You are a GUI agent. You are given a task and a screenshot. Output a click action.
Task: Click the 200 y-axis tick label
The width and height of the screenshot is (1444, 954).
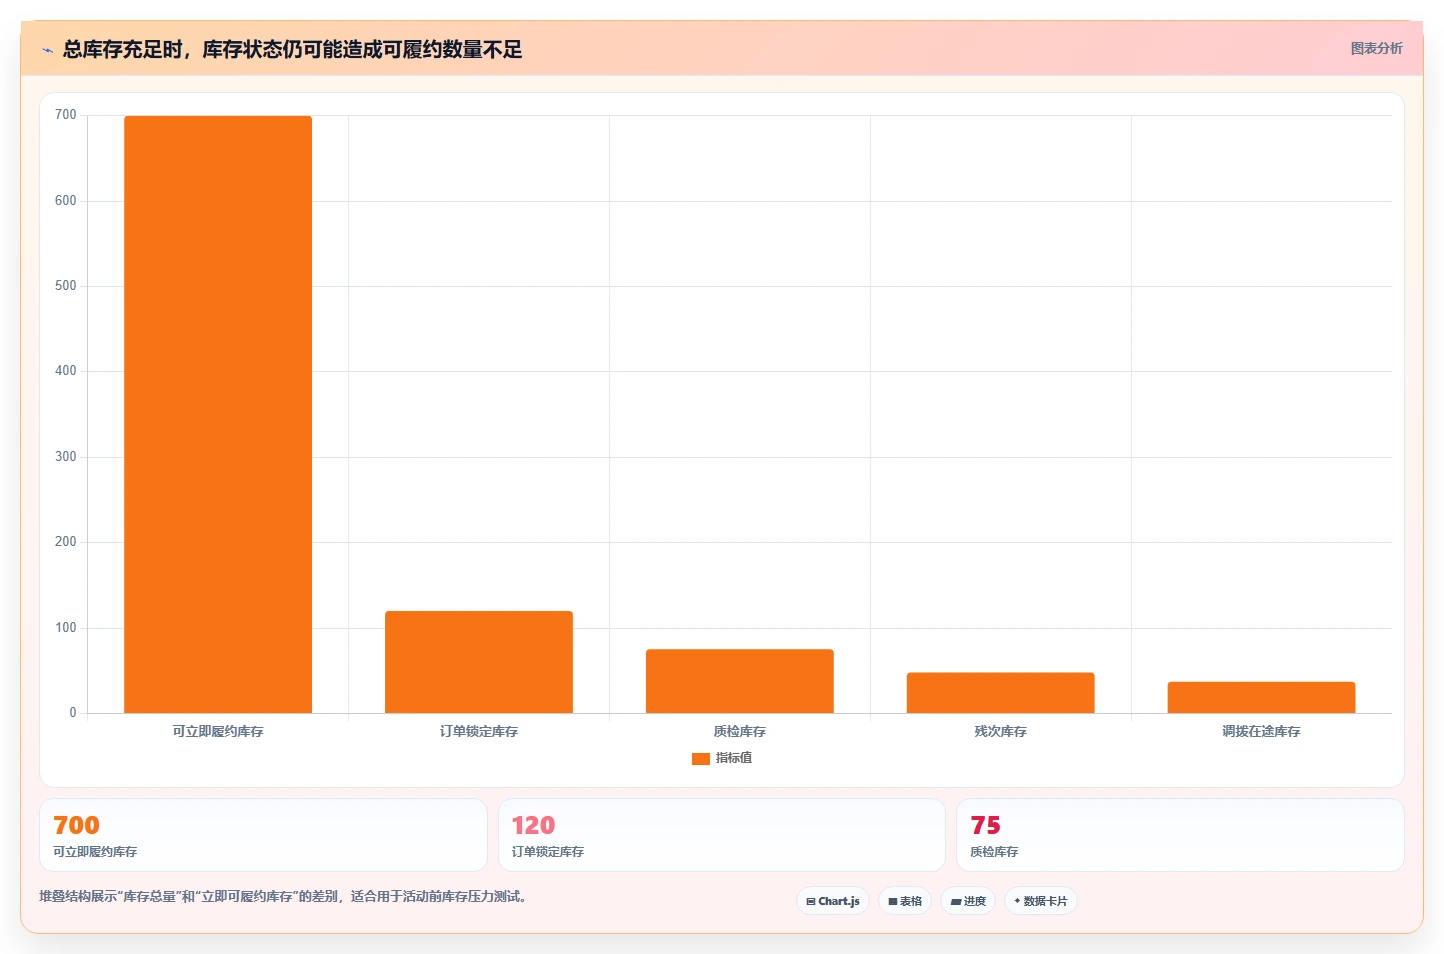66,542
